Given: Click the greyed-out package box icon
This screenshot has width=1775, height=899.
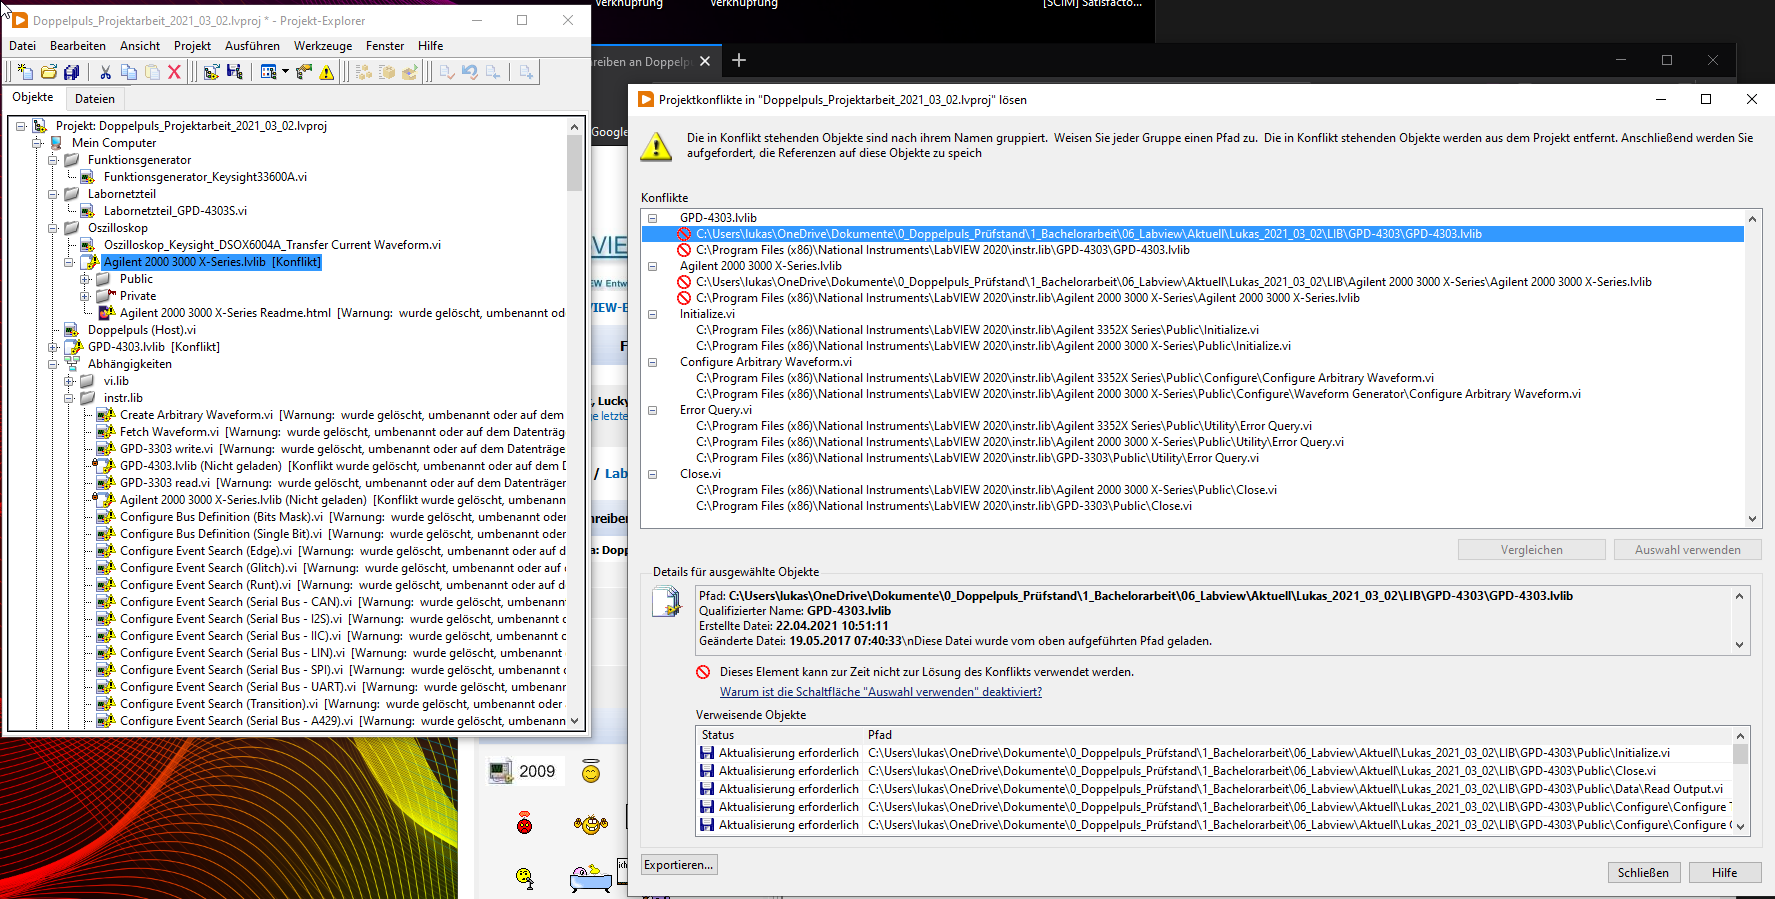Looking at the screenshot, I should (x=387, y=72).
